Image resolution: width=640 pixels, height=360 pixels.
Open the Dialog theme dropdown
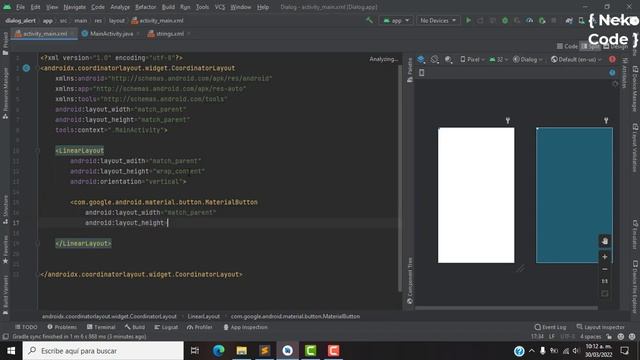coord(528,60)
